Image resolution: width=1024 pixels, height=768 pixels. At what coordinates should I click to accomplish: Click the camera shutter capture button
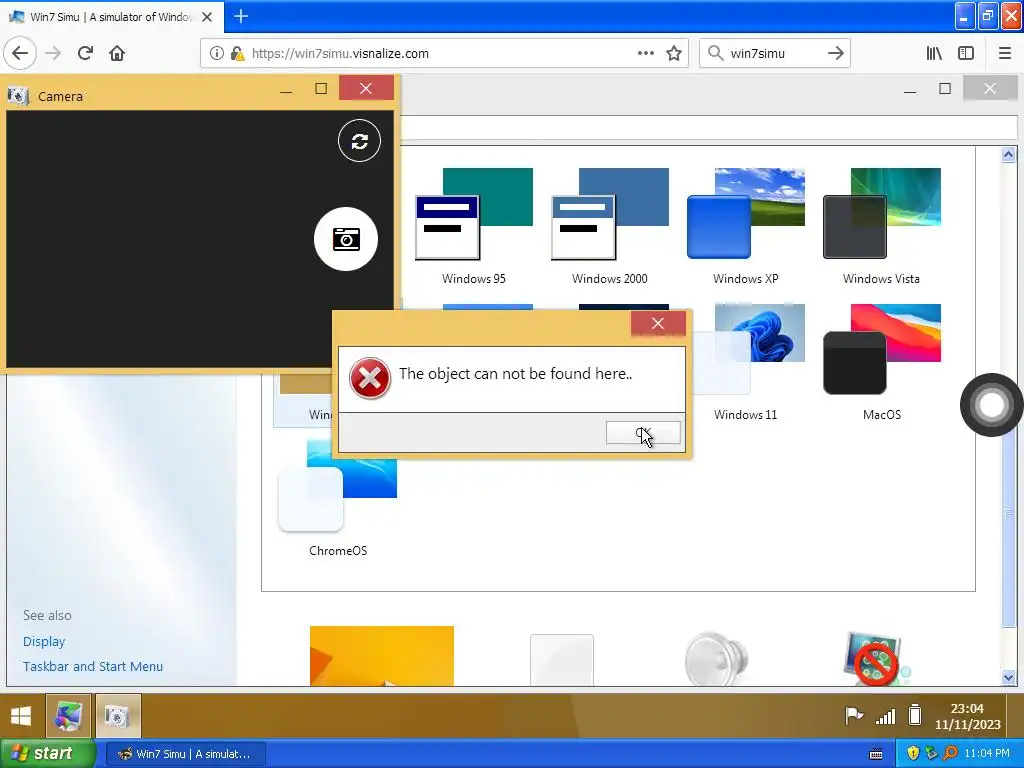[345, 239]
